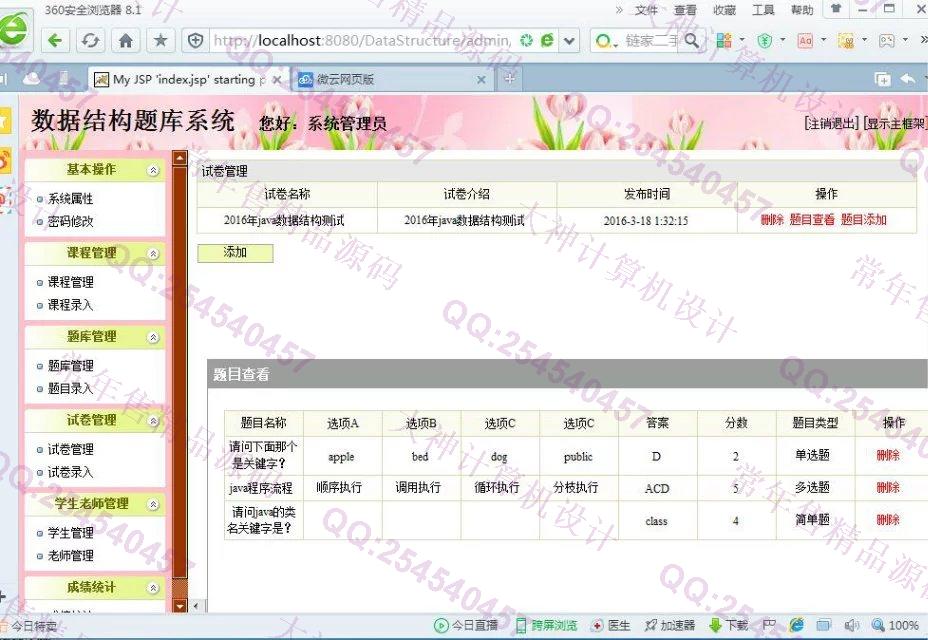The width and height of the screenshot is (928, 640).
Task: Click 题目添加 for the 2016 test paper
Action: 863,220
